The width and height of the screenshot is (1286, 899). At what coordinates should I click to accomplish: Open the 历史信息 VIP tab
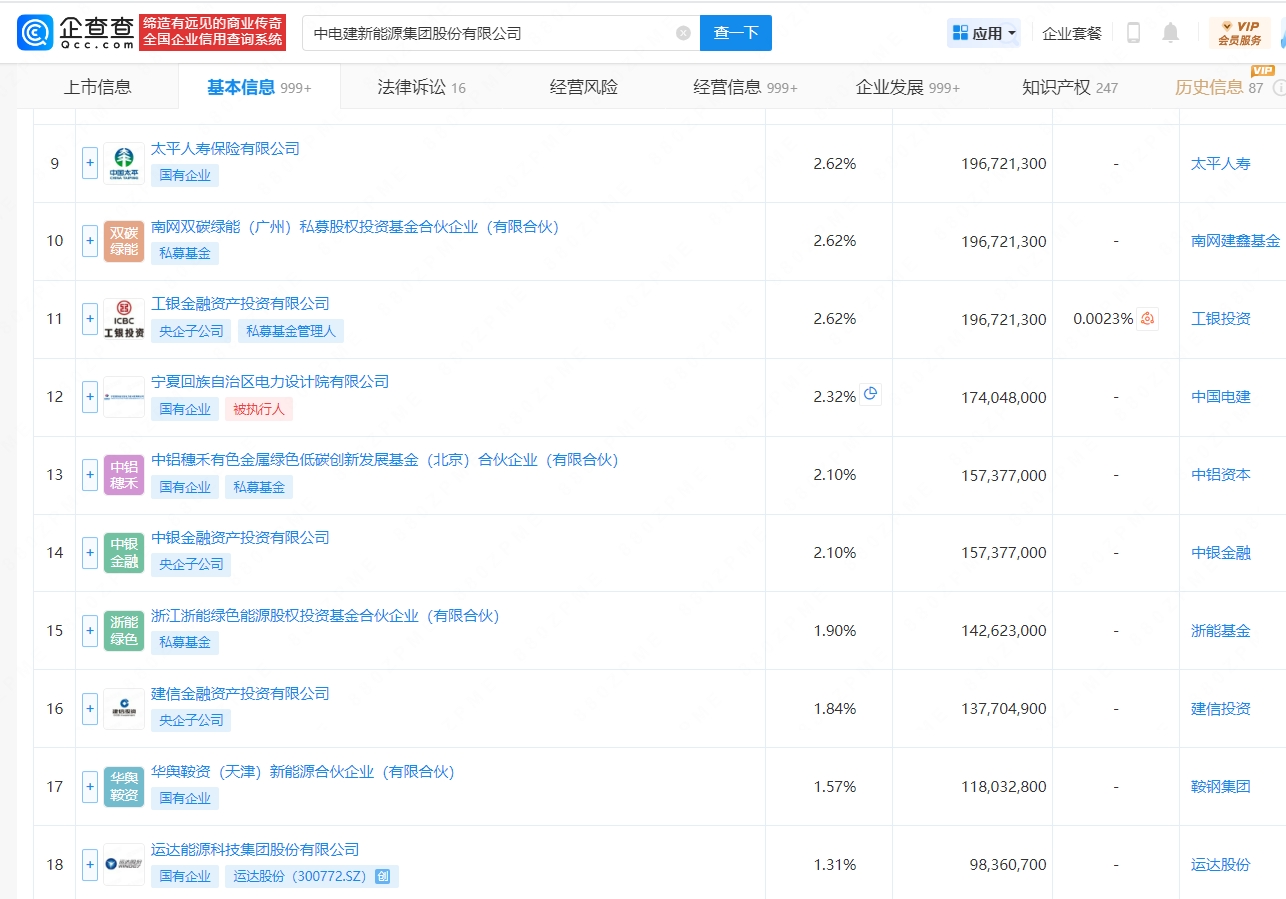pyautogui.click(x=1219, y=87)
